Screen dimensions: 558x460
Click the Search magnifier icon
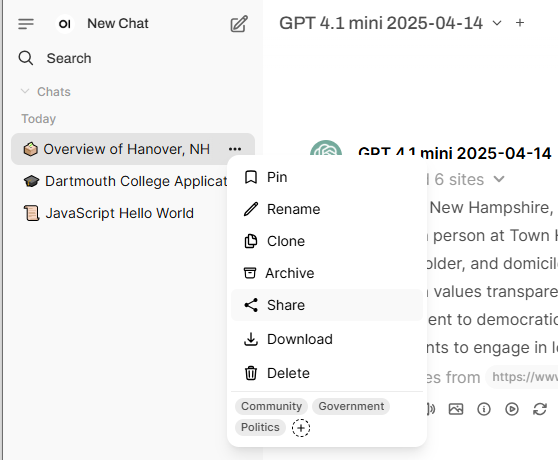(26, 58)
